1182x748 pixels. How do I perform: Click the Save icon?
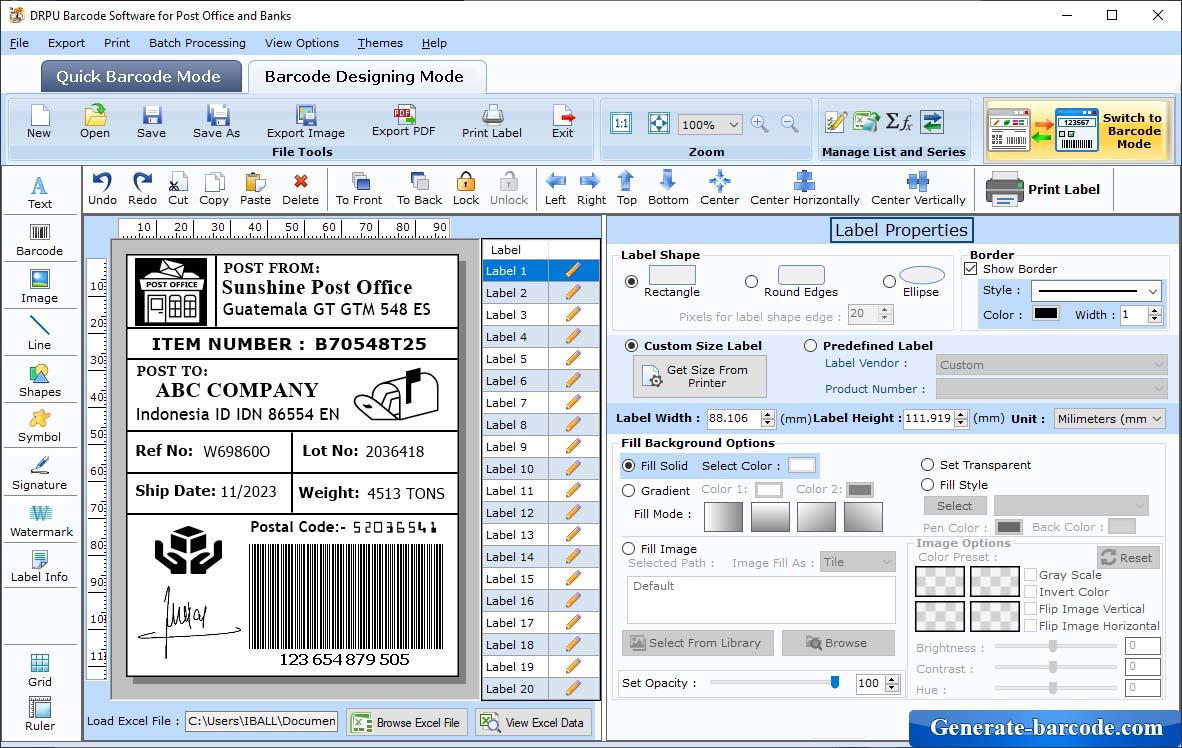tap(152, 121)
